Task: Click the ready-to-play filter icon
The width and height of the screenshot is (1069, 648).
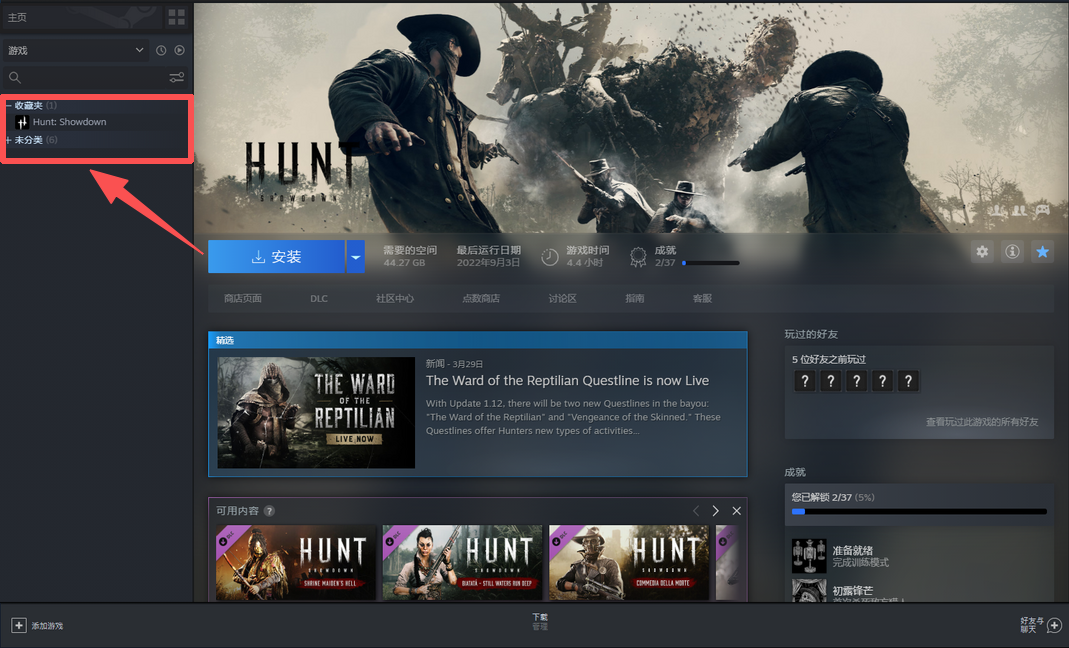Action: coord(180,50)
